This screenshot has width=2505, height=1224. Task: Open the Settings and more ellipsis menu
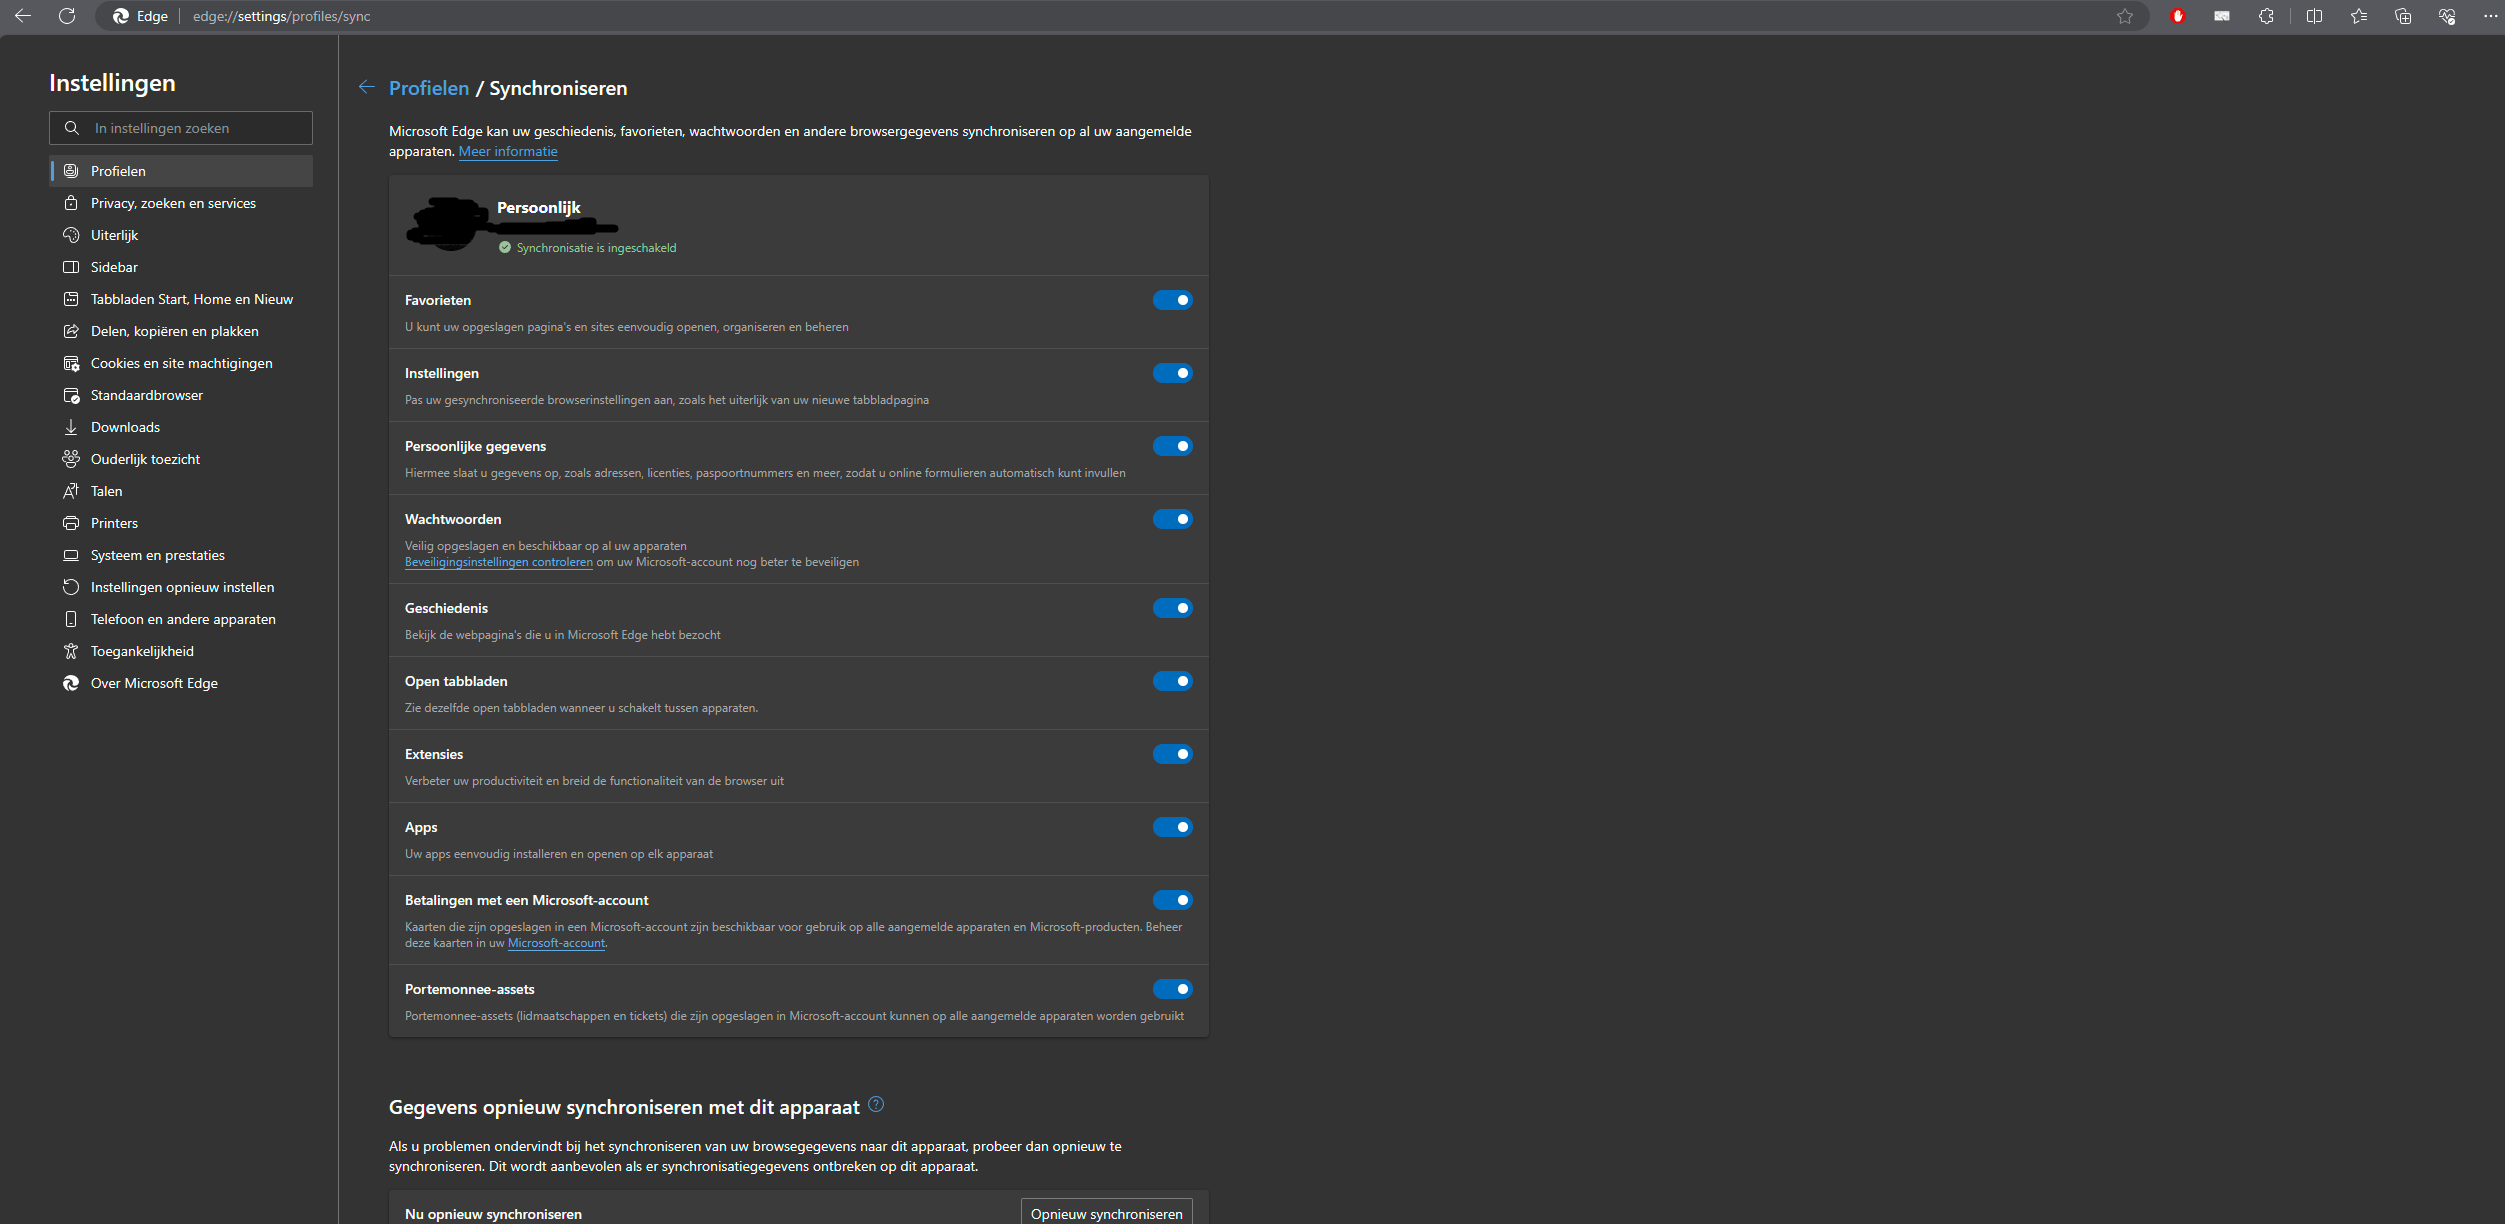[x=2489, y=16]
